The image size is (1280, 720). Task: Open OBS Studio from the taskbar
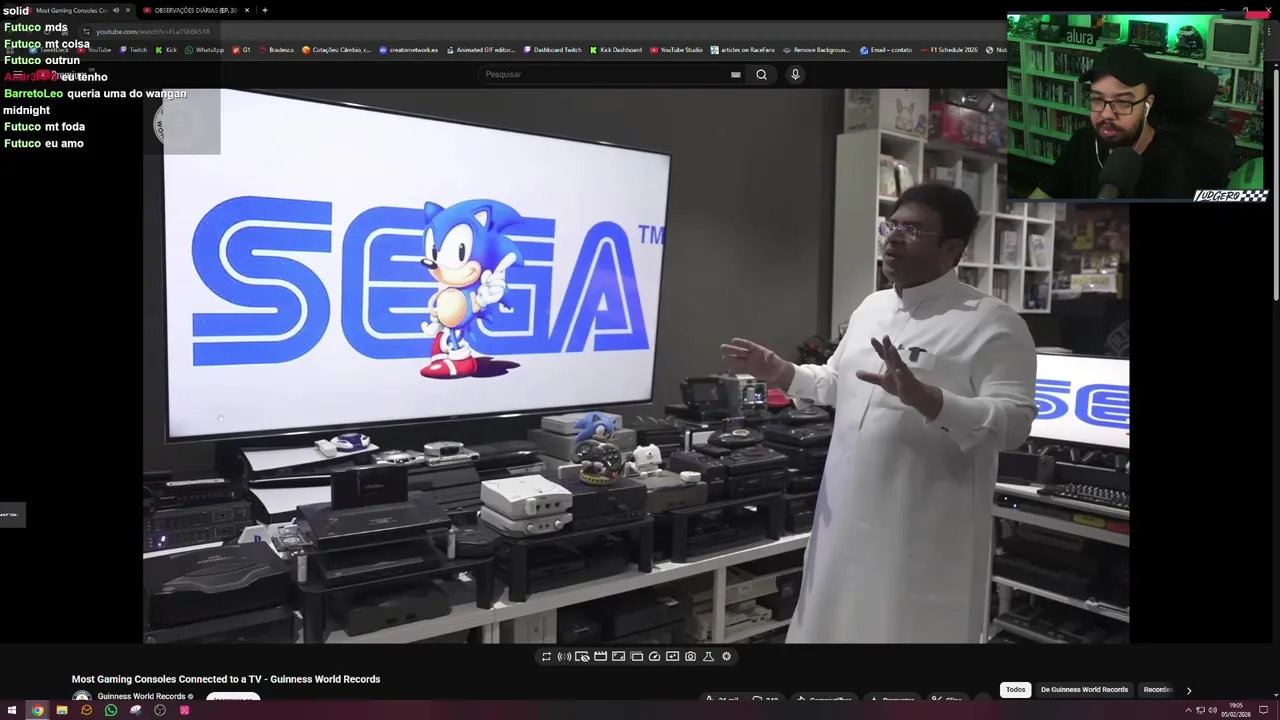pyautogui.click(x=160, y=710)
